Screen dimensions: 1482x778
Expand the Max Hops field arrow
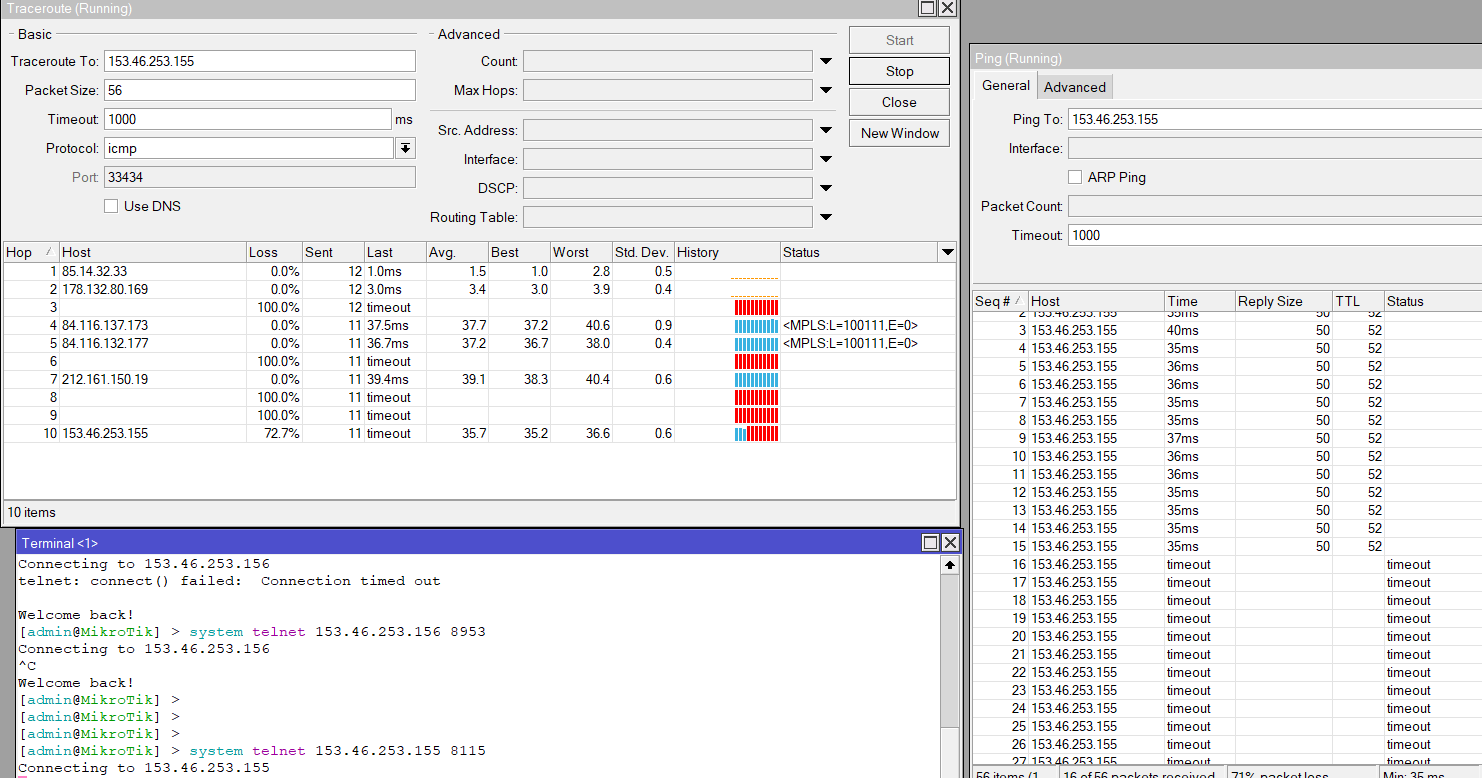(x=826, y=91)
